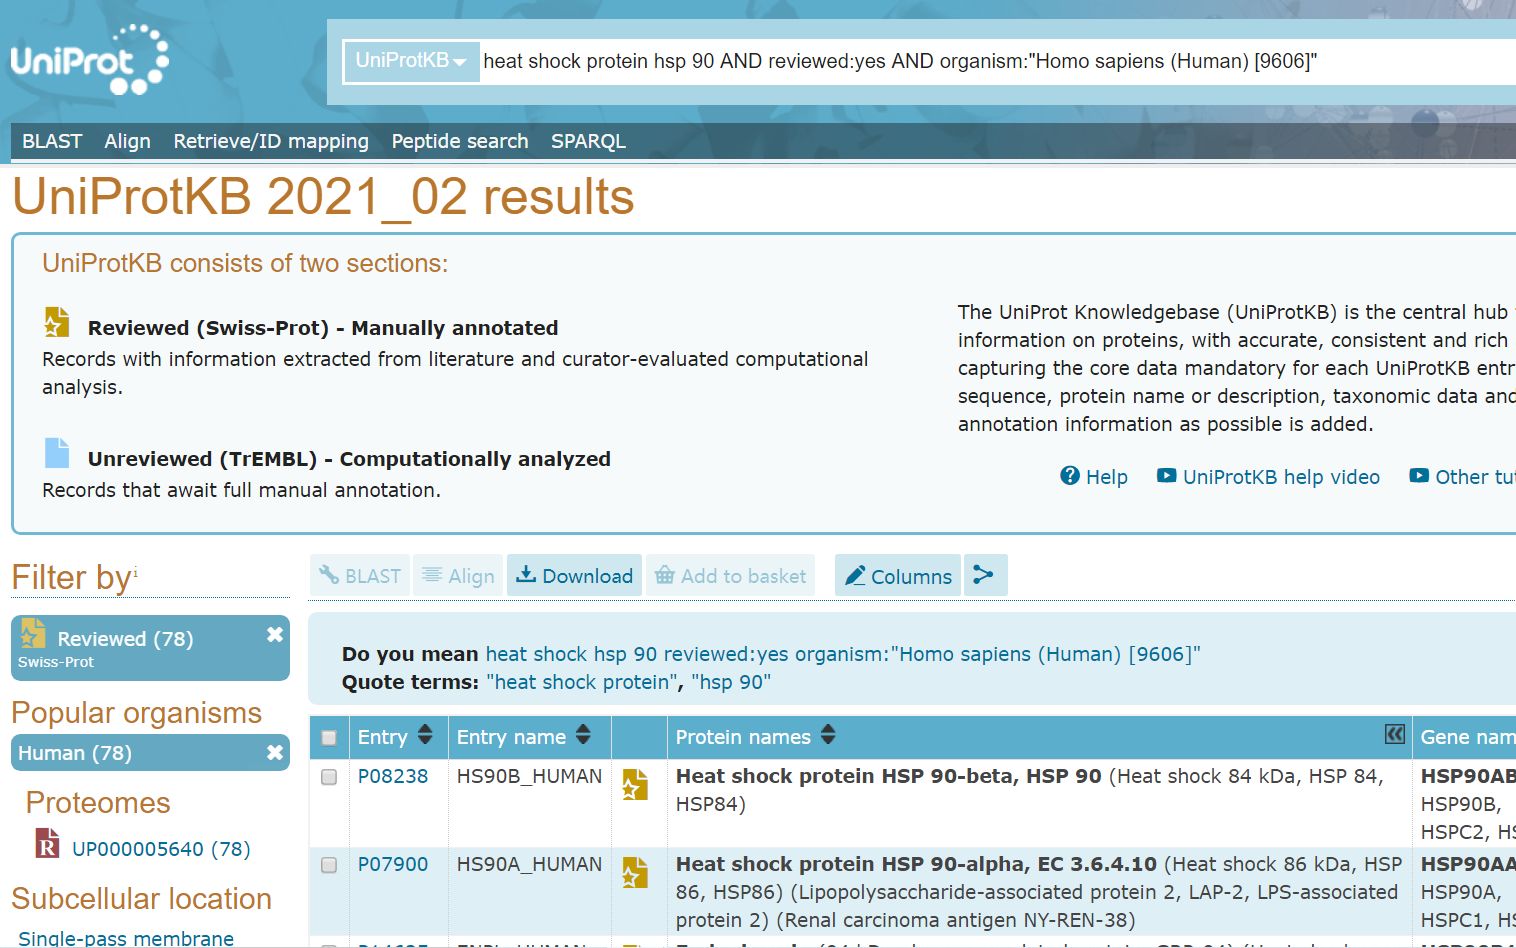Sort results by Protein names column
1516x948 pixels.
pyautogui.click(x=828, y=736)
